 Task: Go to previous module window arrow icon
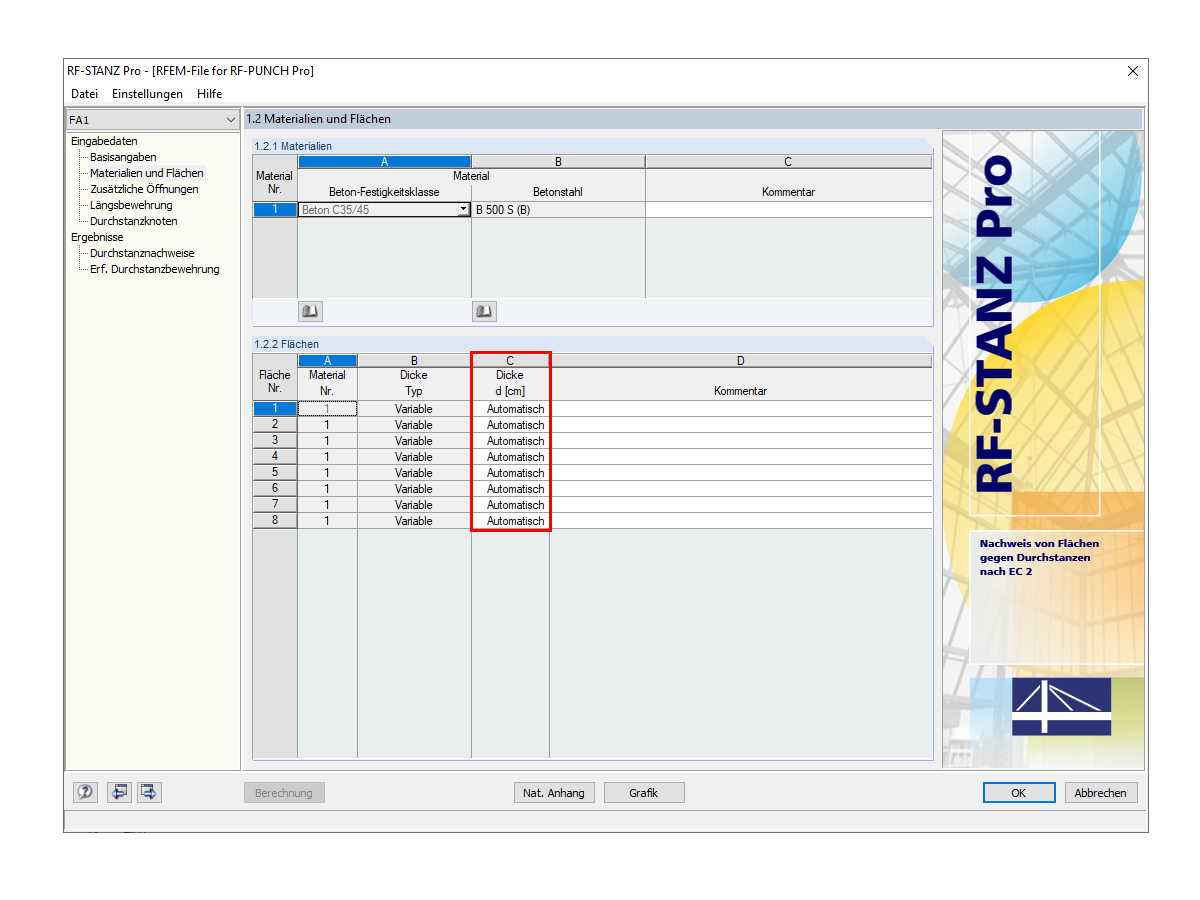tap(119, 792)
